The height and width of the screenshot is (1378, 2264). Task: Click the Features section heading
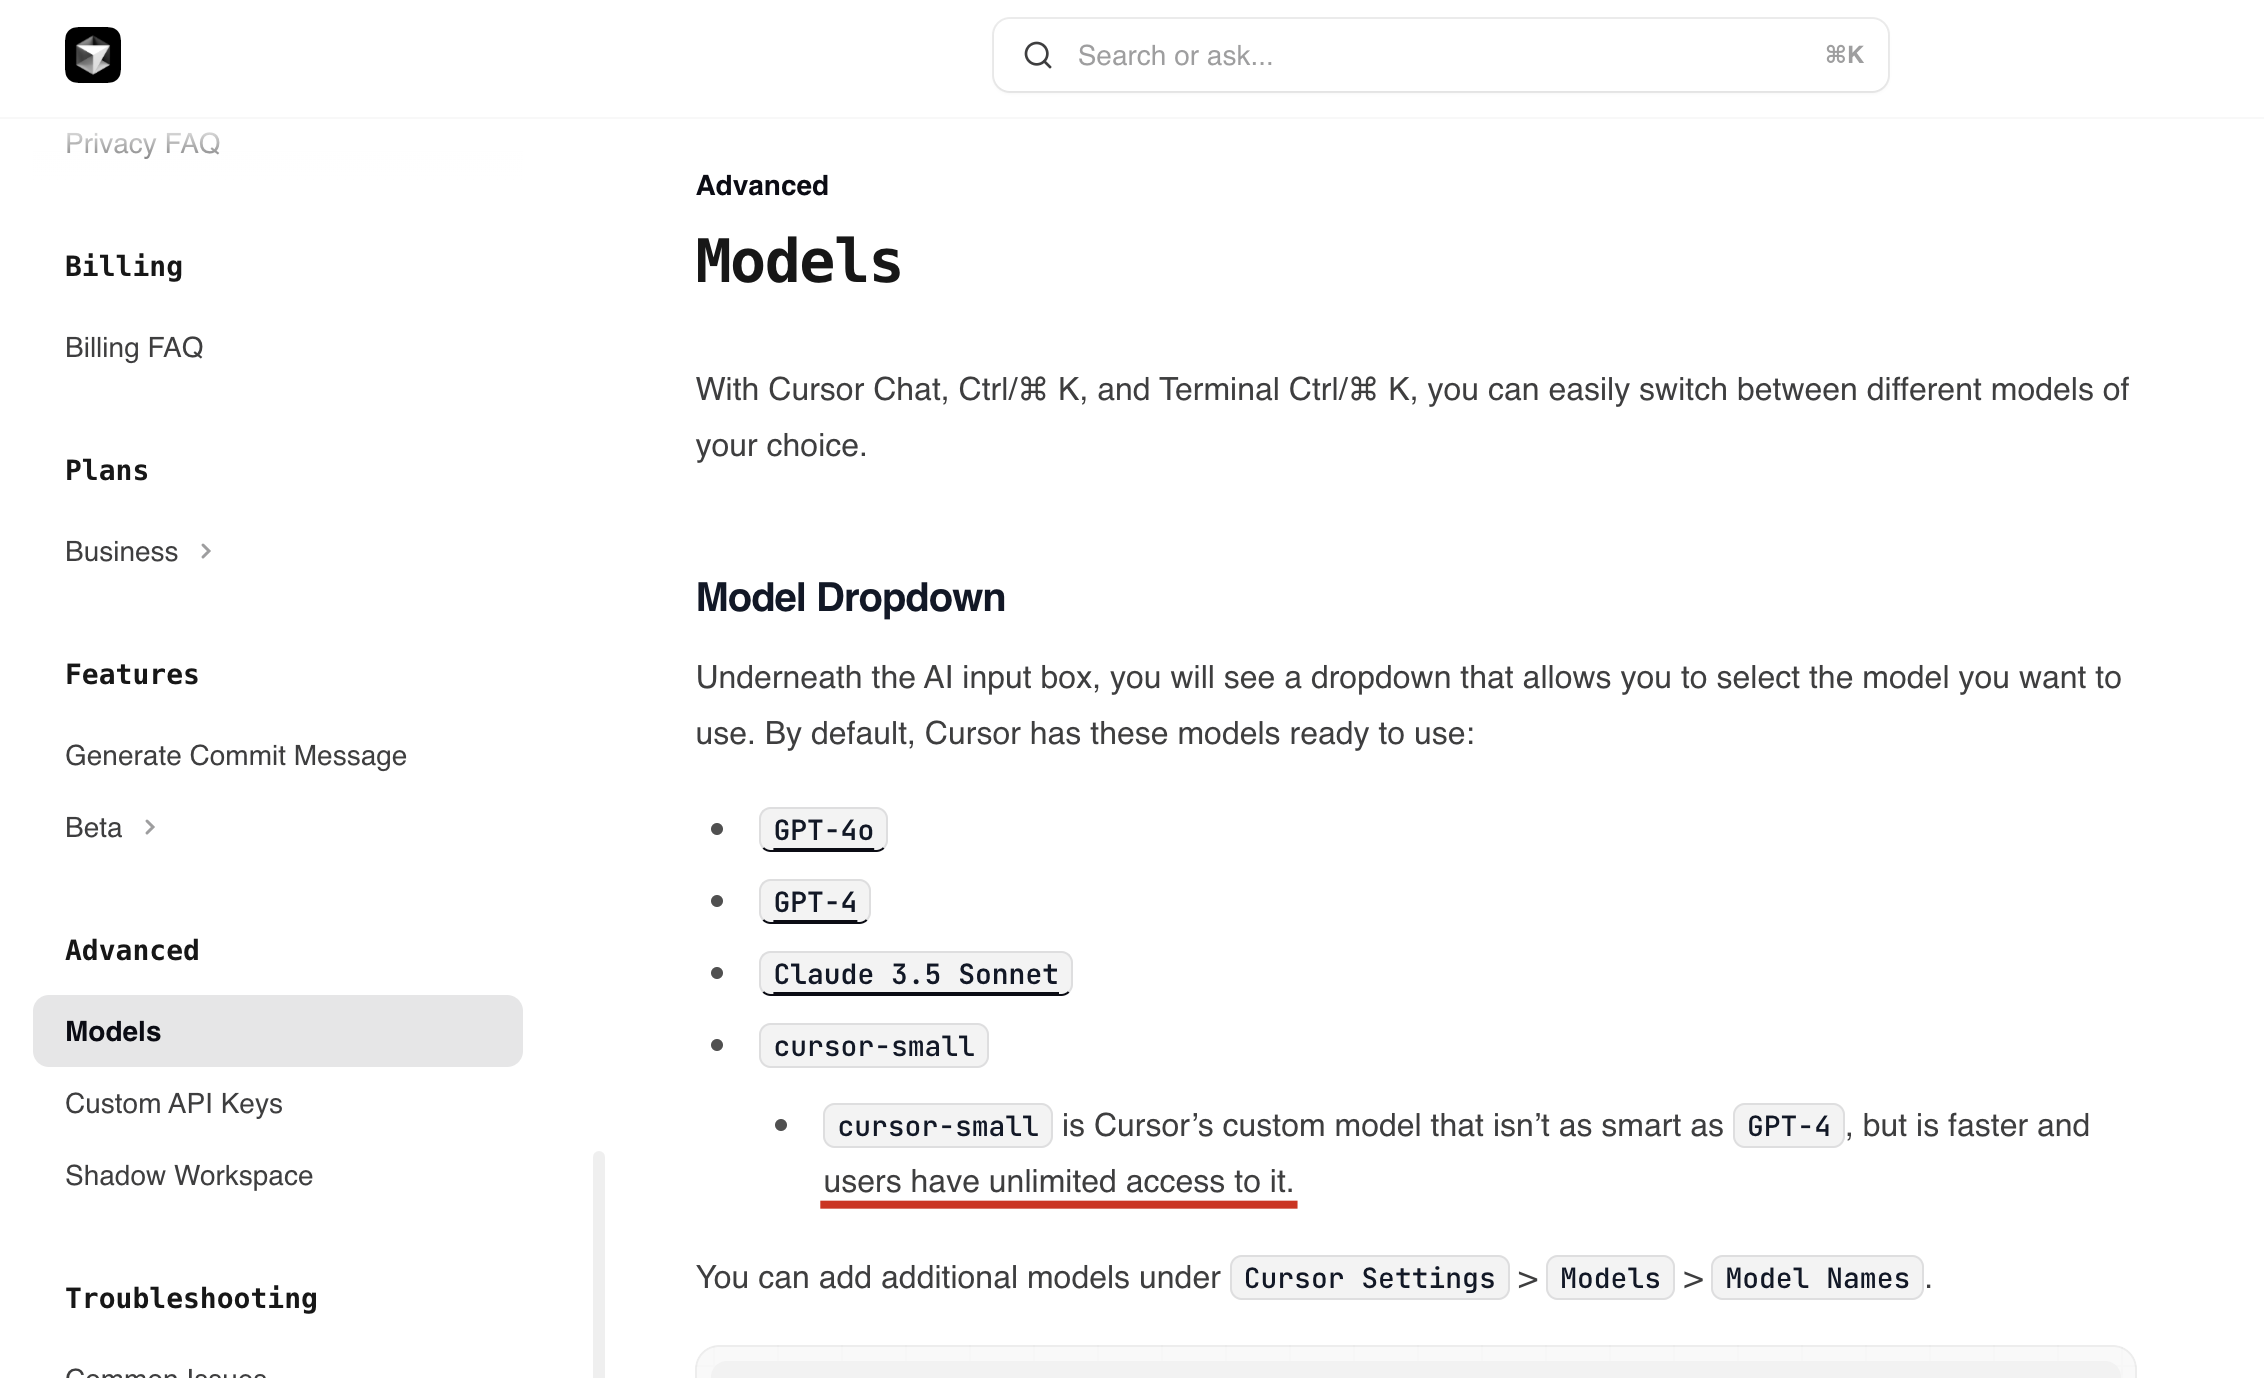click(132, 674)
